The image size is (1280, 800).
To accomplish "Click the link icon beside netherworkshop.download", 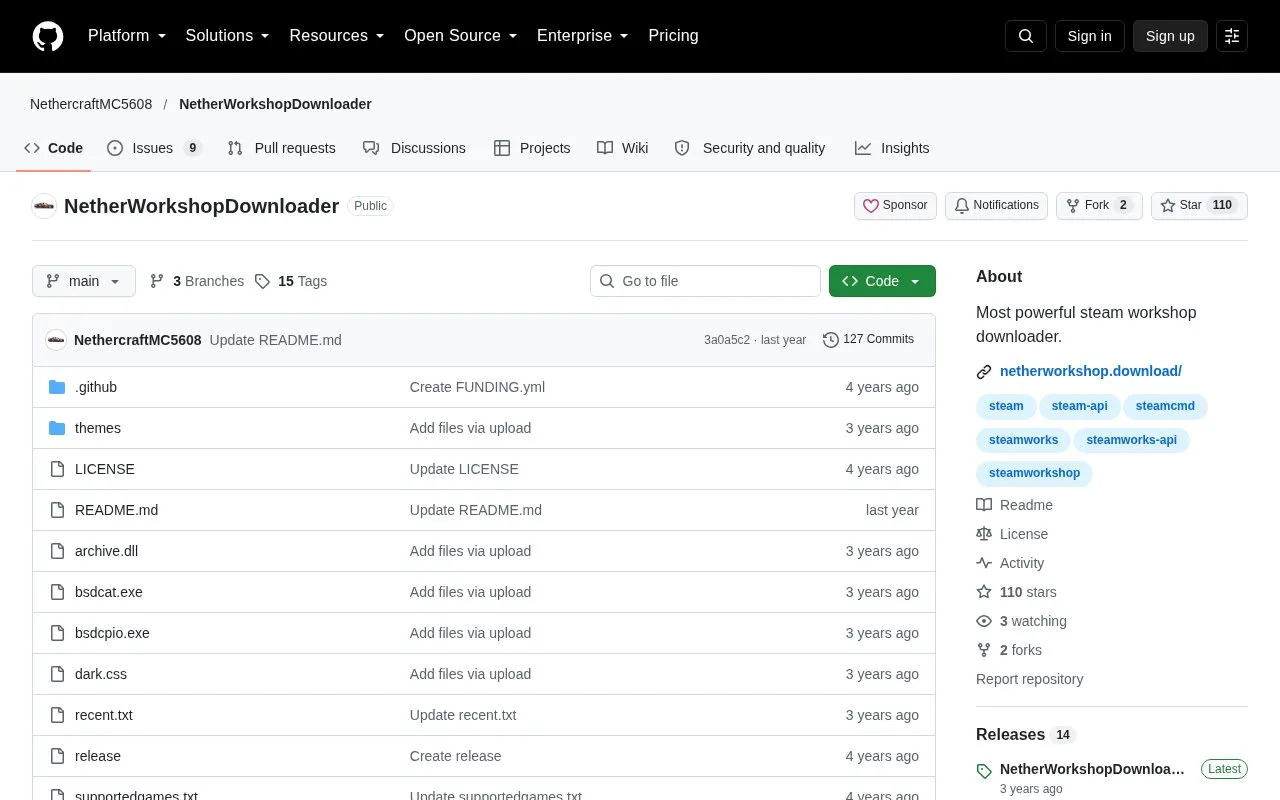I will [x=984, y=371].
